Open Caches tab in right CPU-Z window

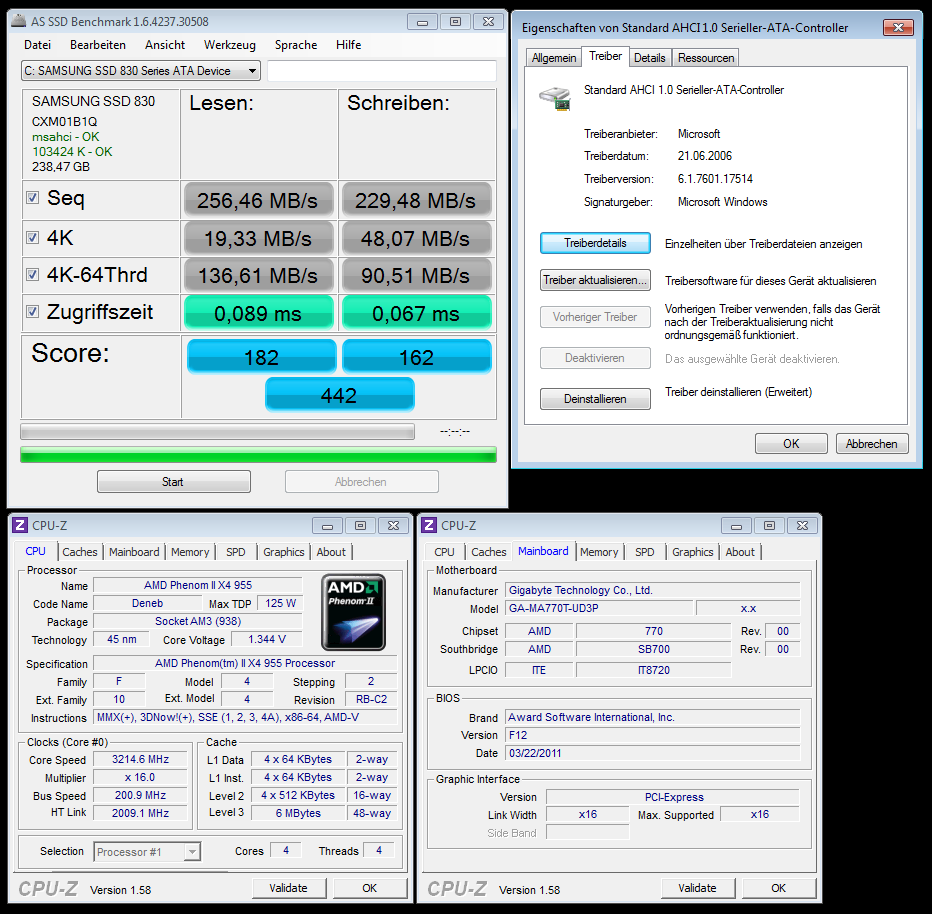tap(489, 552)
